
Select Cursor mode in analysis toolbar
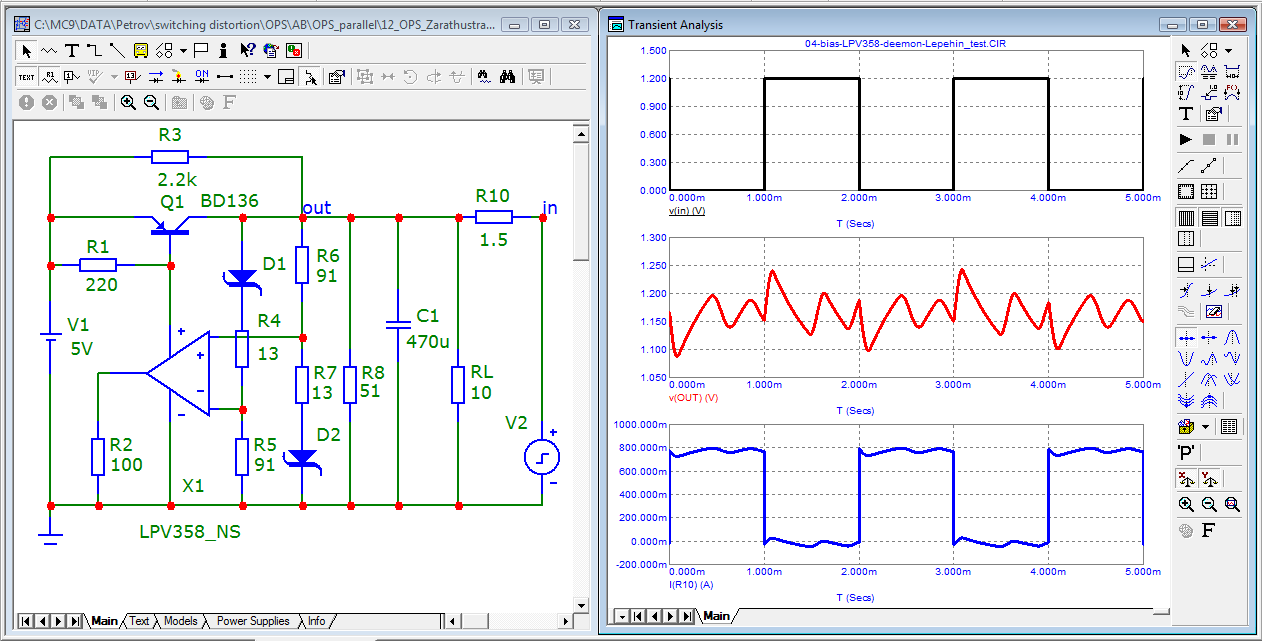pyautogui.click(x=1209, y=72)
